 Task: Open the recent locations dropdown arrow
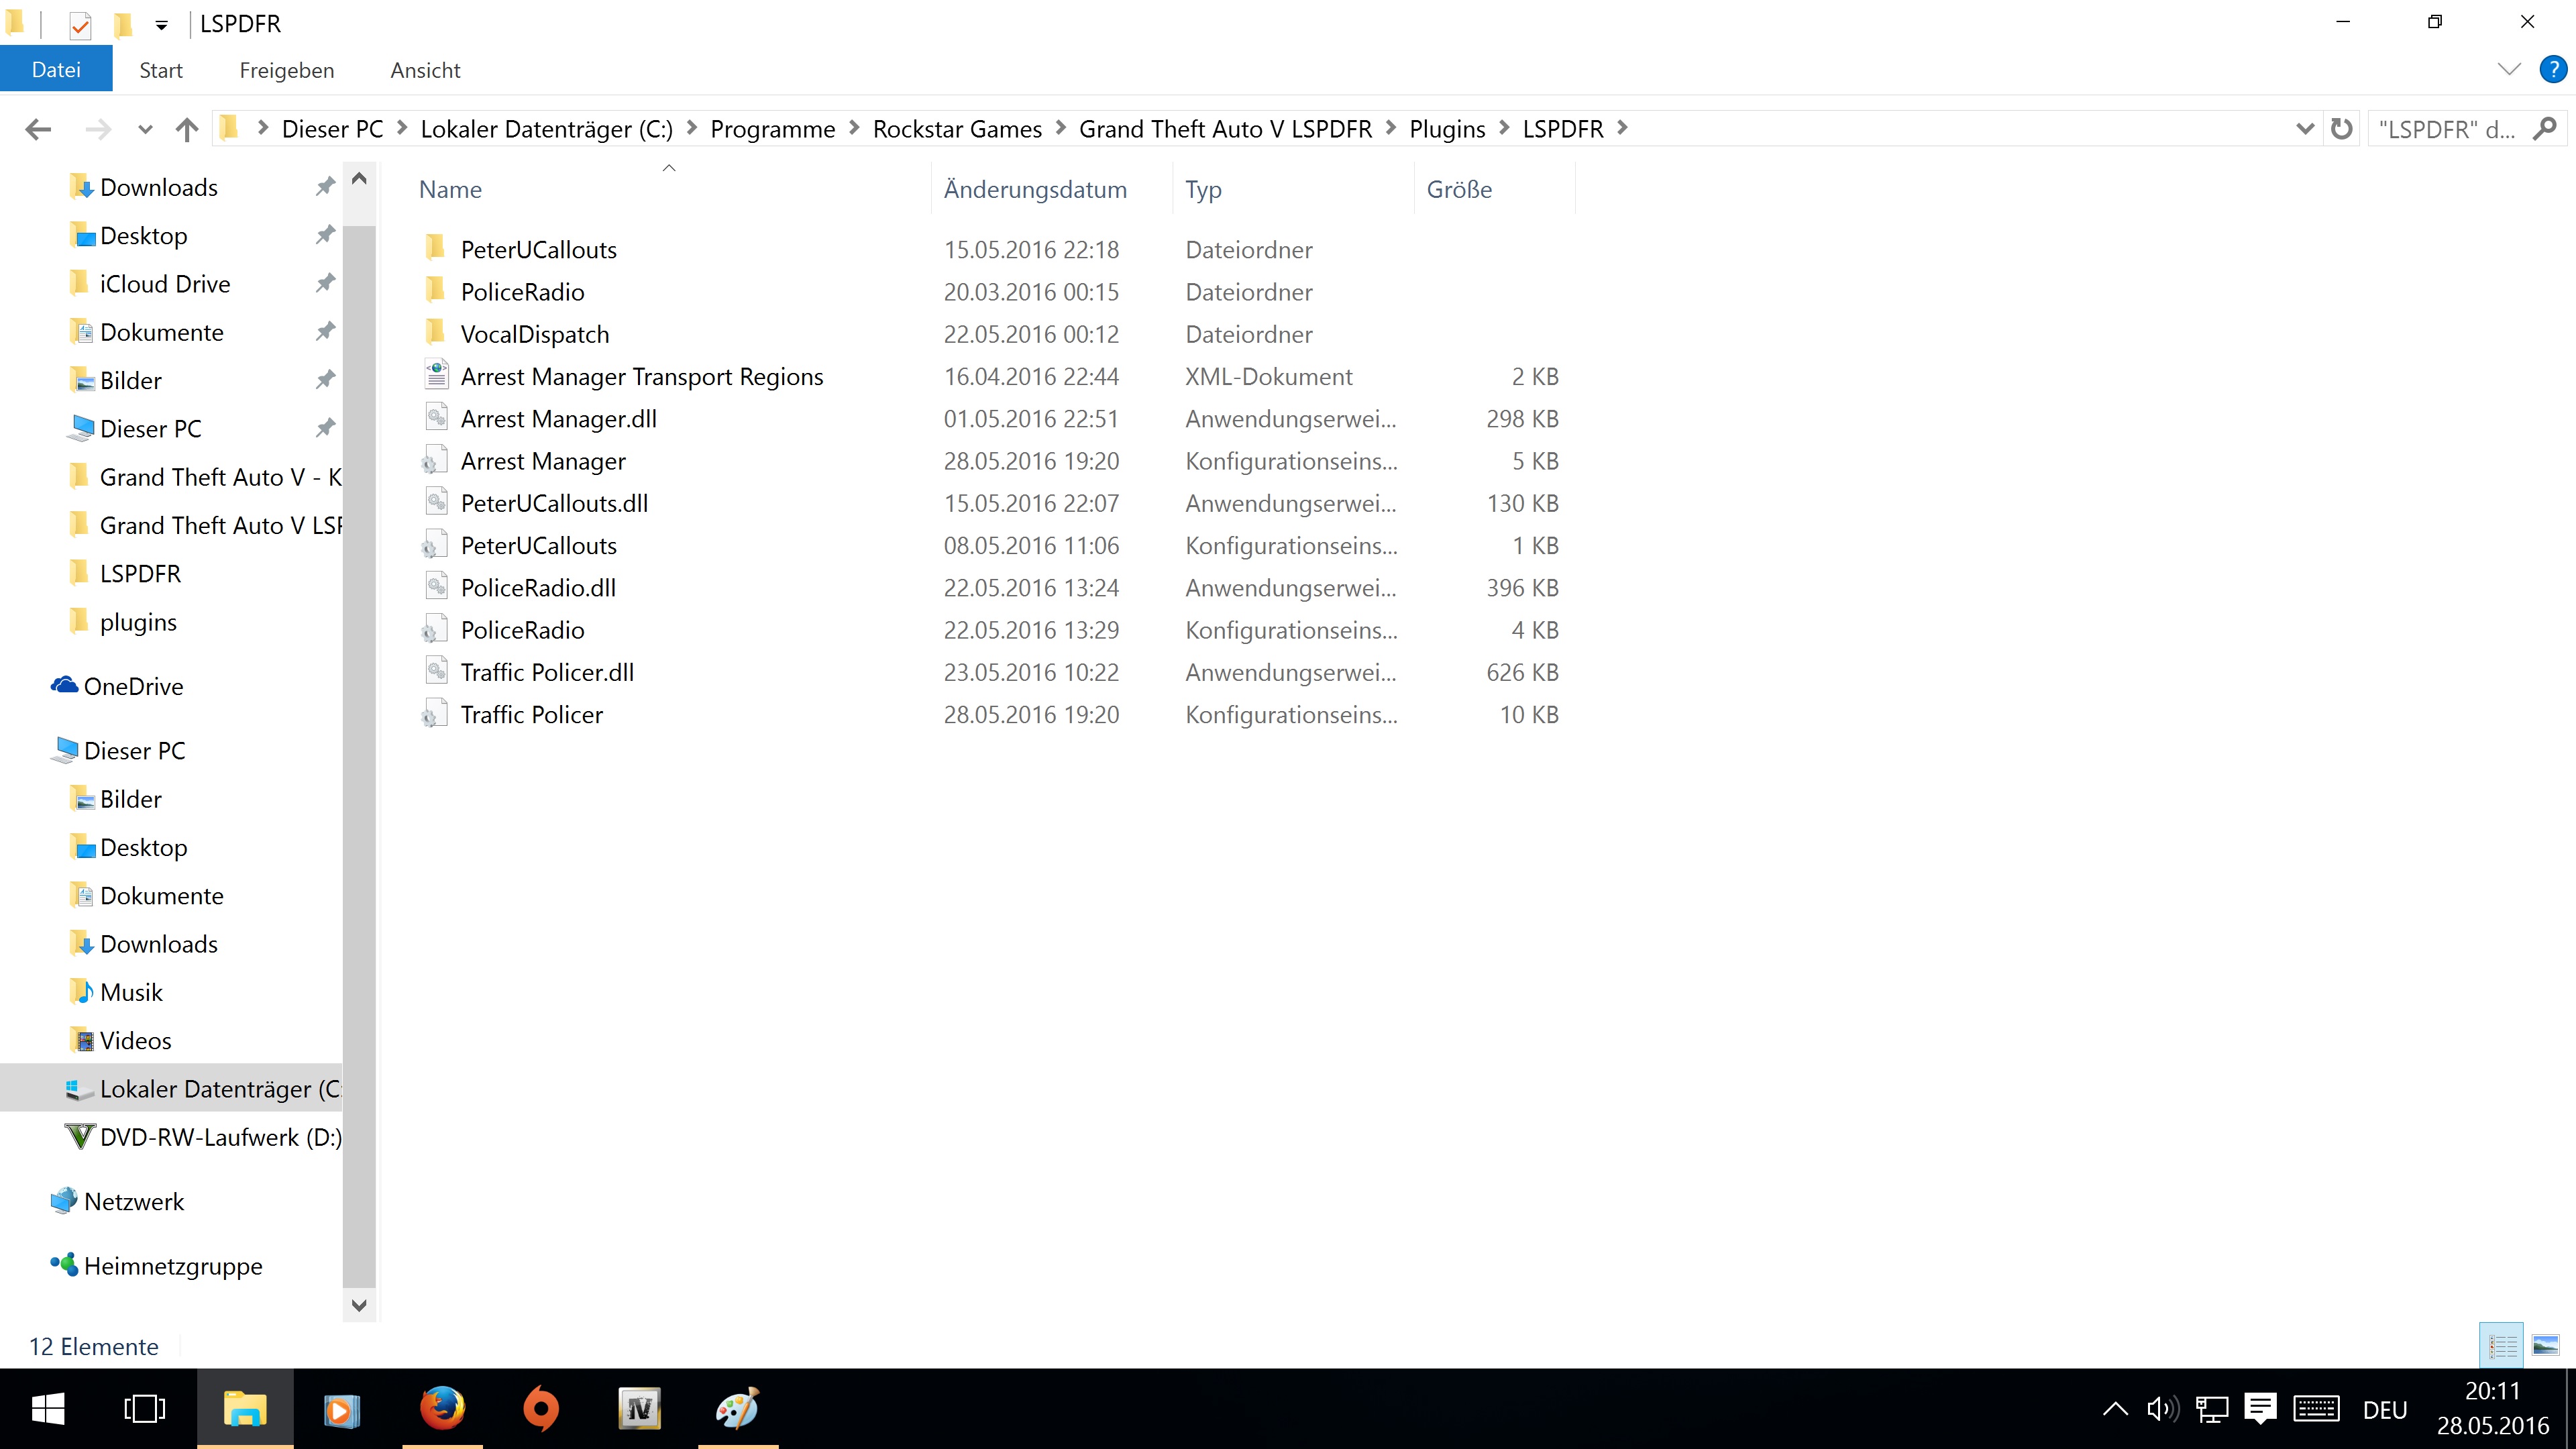coord(145,129)
